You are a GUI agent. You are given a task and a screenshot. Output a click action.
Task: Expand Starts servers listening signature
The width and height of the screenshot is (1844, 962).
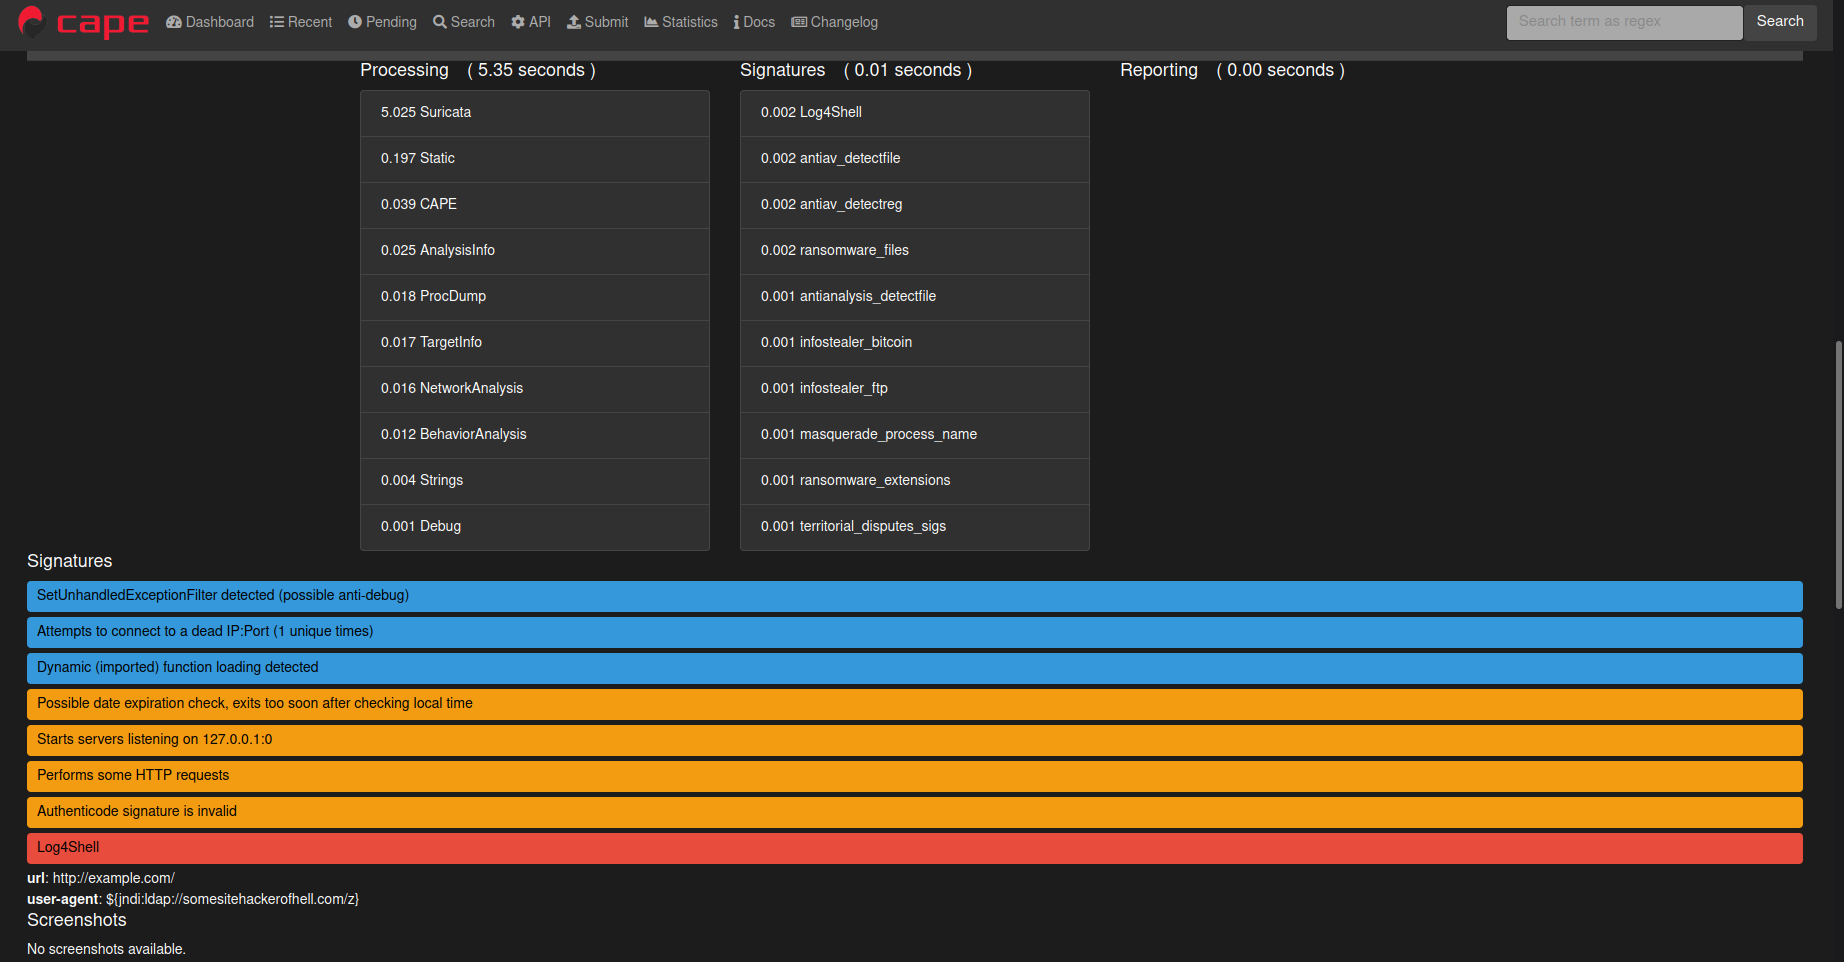coord(915,740)
